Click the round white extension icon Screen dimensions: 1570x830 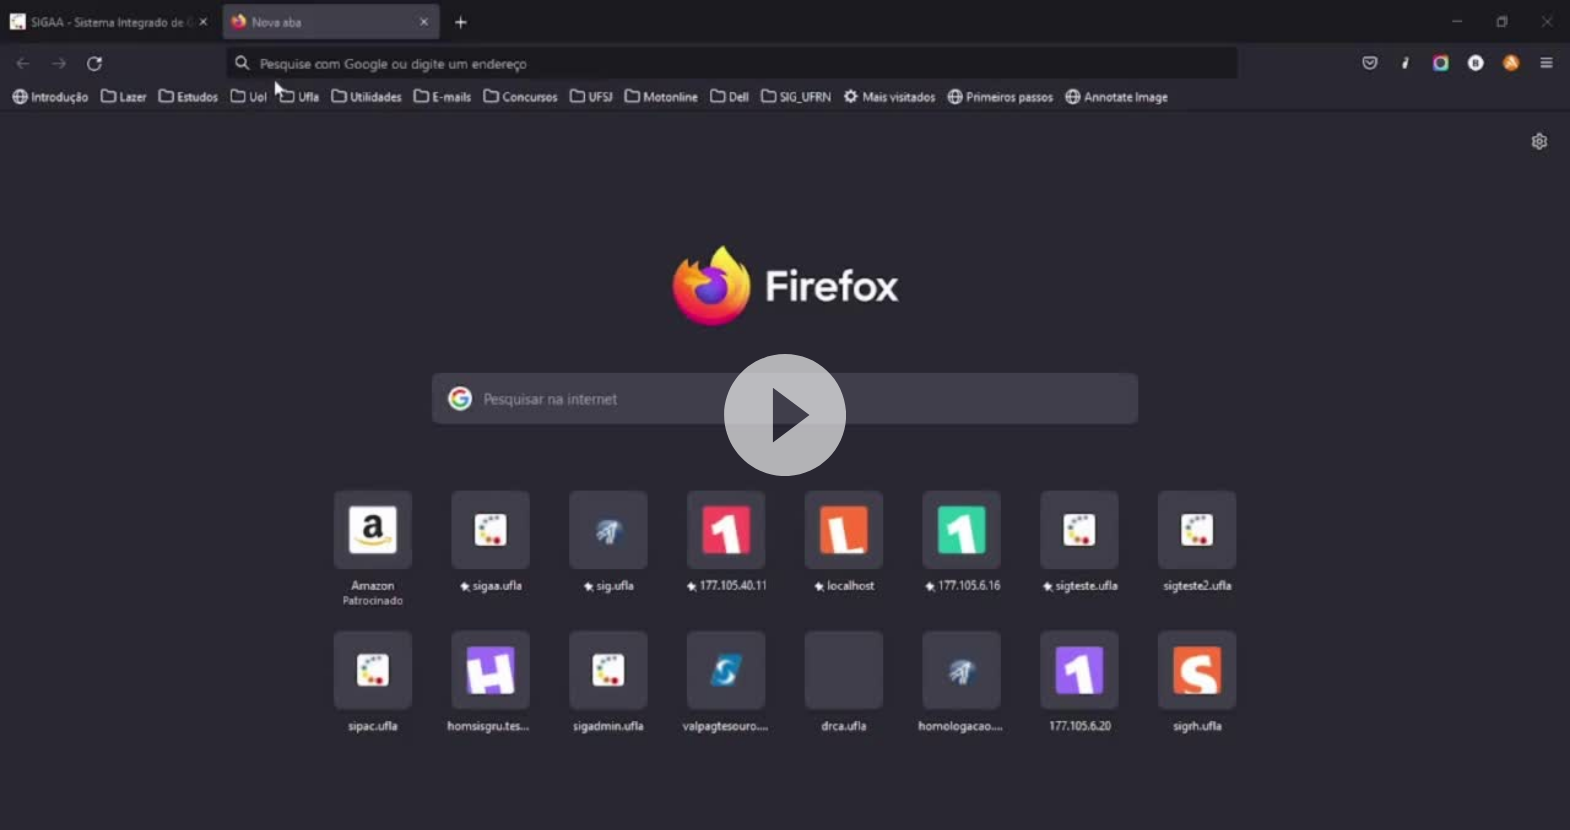point(1475,63)
